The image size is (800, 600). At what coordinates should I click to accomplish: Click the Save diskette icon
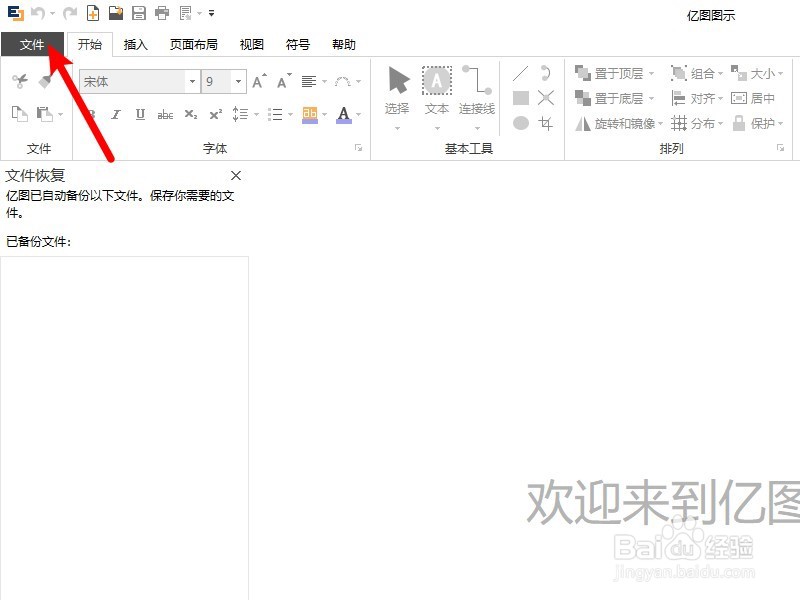coord(139,13)
